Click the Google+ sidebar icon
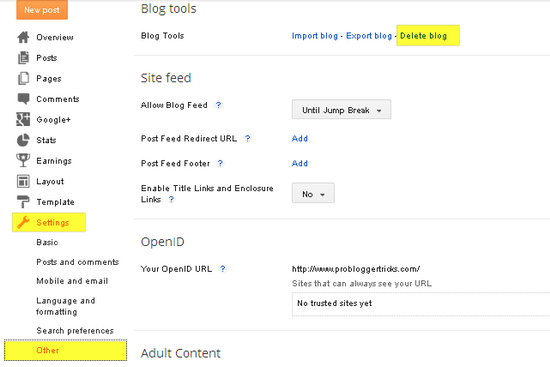Image resolution: width=550 pixels, height=367 pixels. pos(23,119)
